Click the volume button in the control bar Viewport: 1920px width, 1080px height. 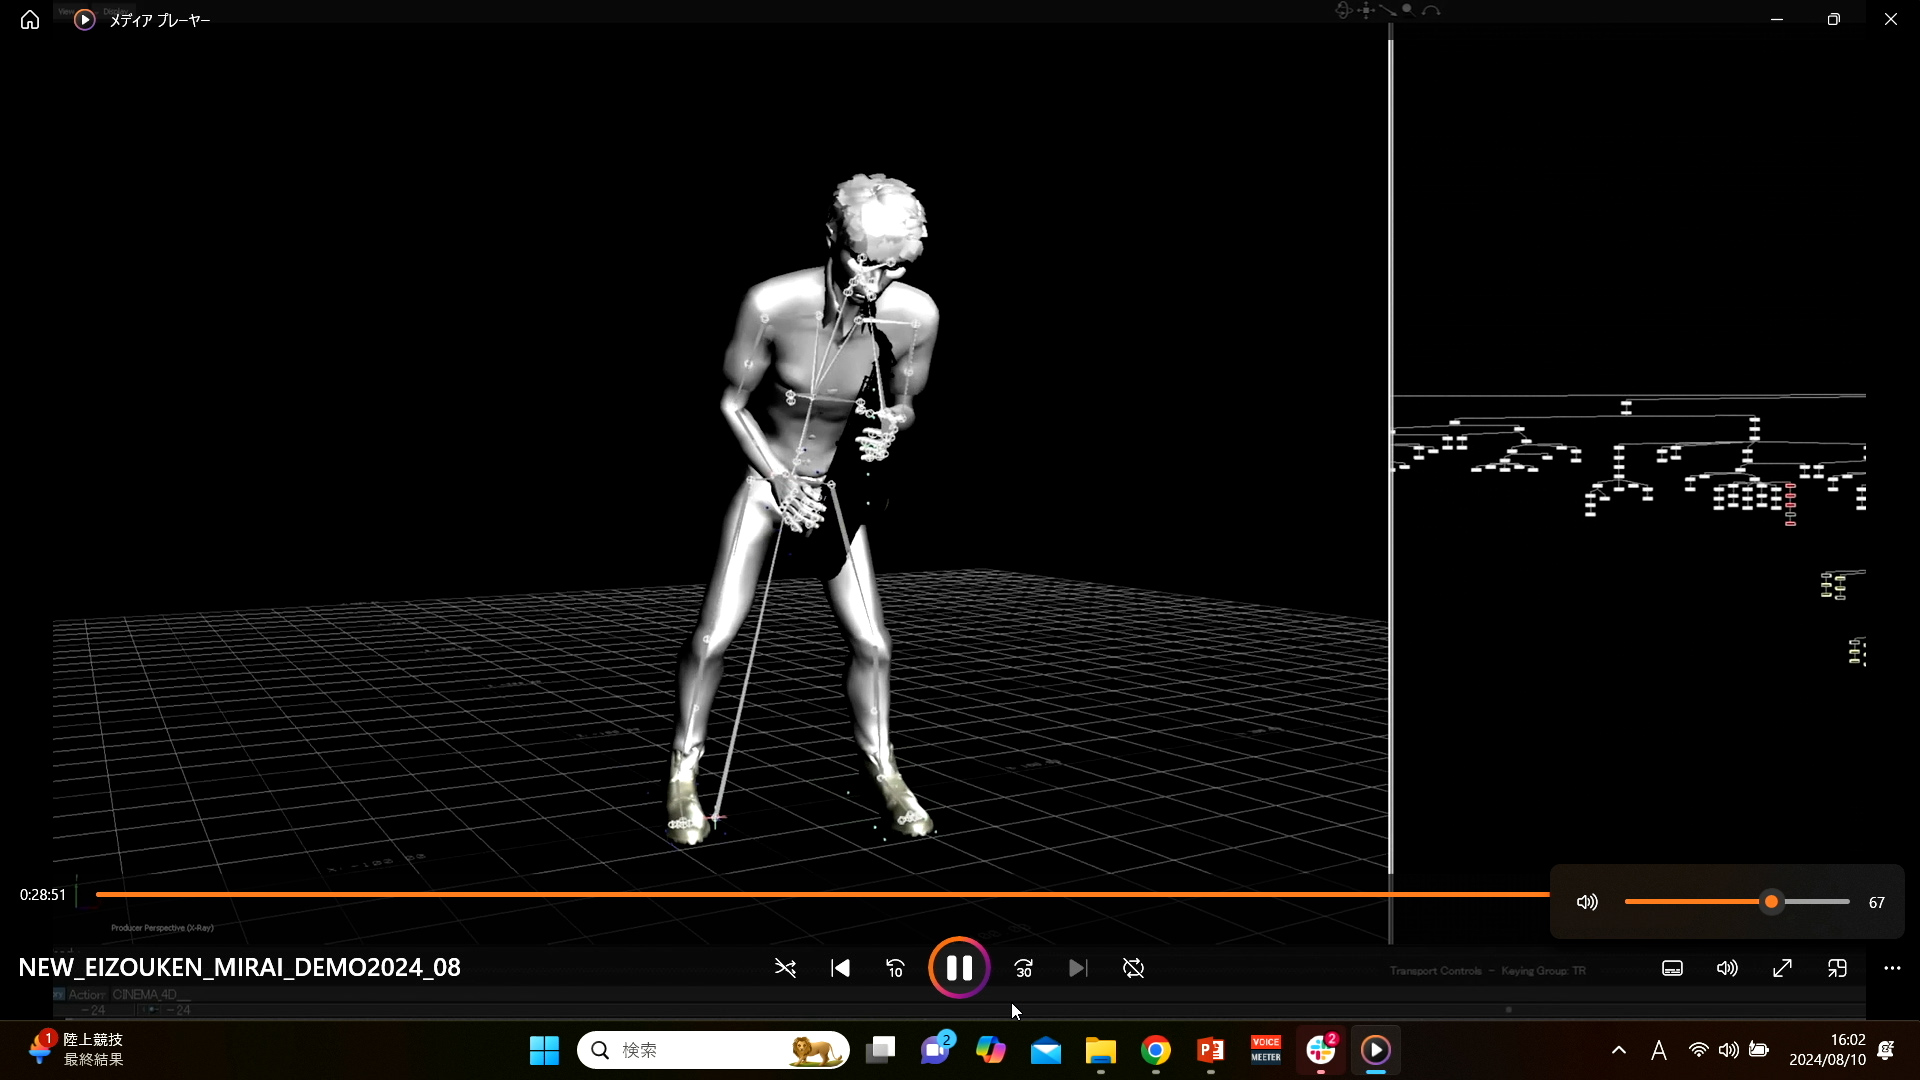pyautogui.click(x=1727, y=968)
